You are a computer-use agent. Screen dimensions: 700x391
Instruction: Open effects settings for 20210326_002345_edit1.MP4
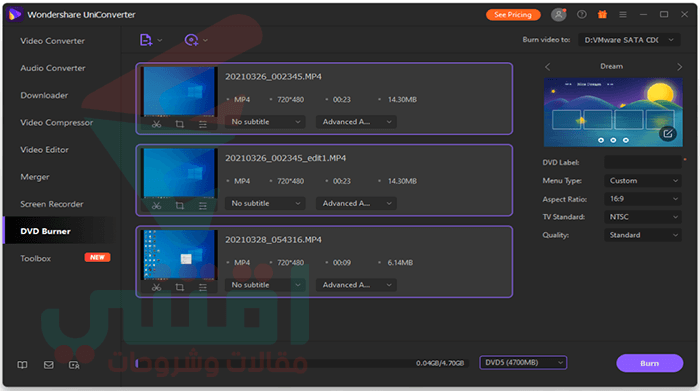tap(203, 206)
